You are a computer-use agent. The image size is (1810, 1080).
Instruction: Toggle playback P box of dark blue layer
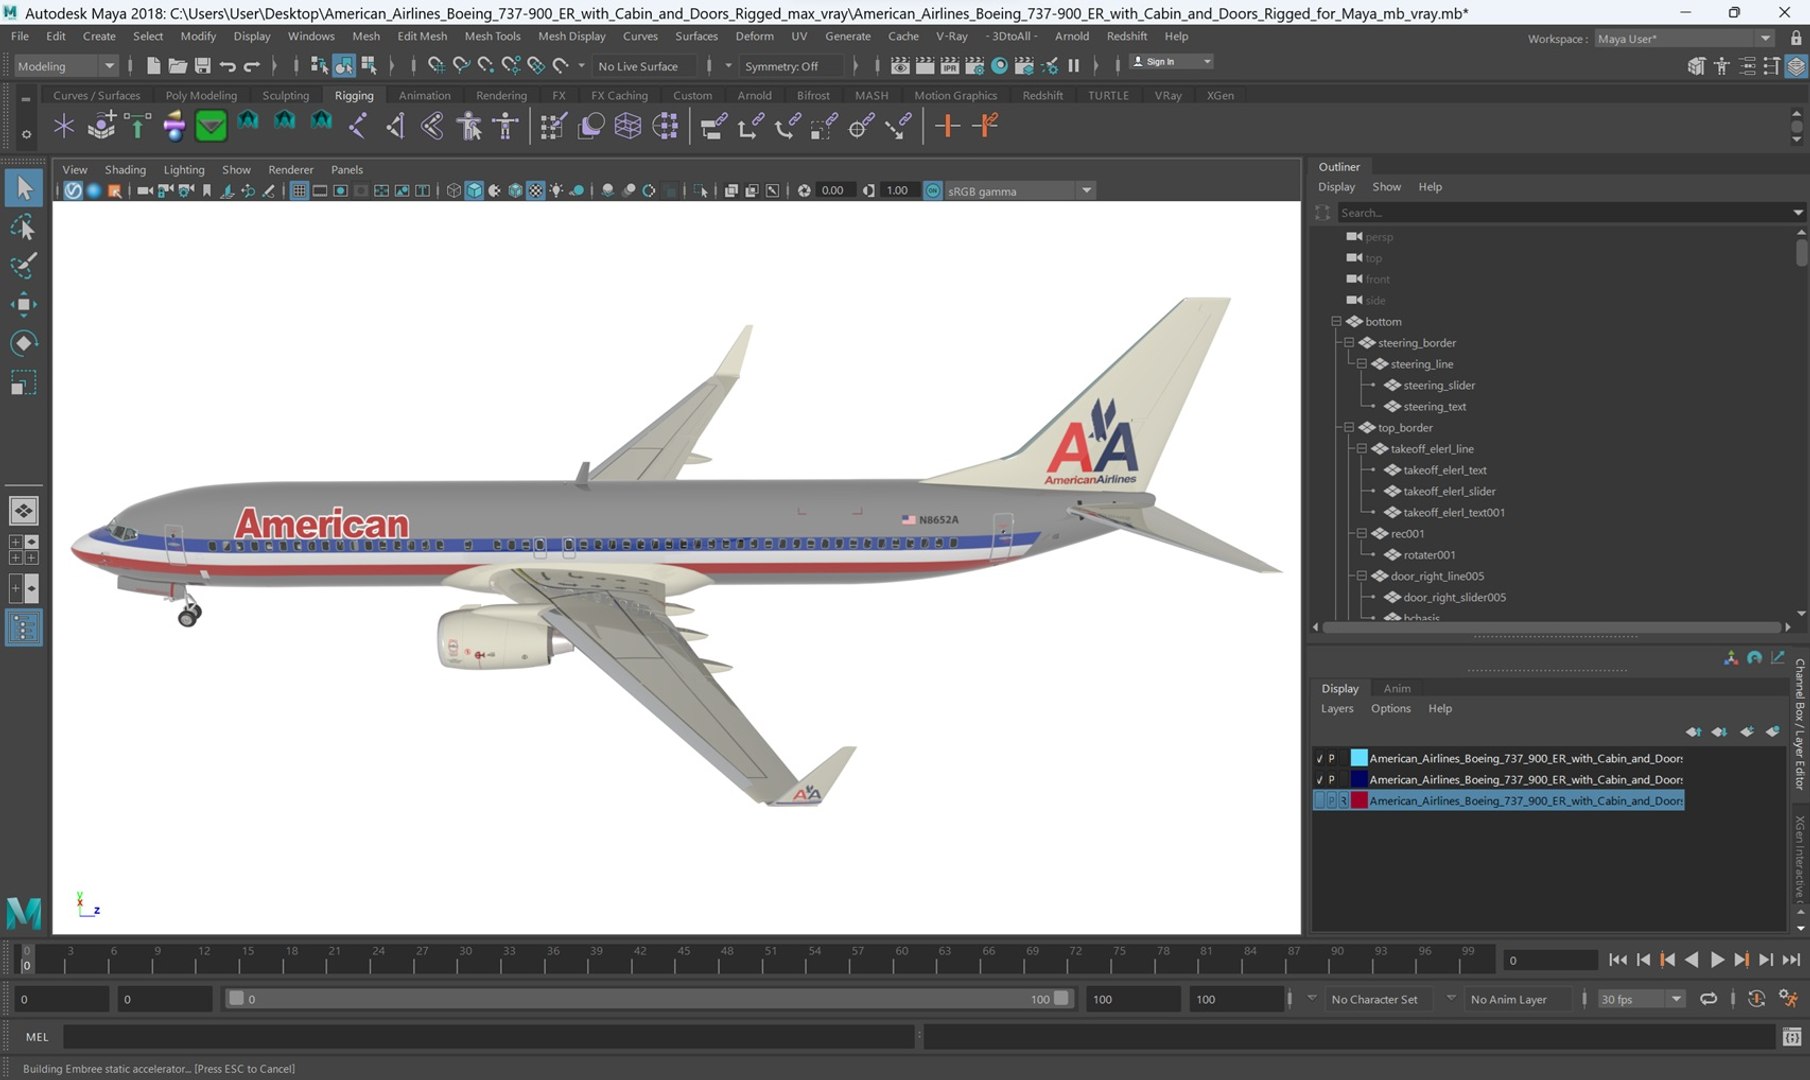(1331, 779)
